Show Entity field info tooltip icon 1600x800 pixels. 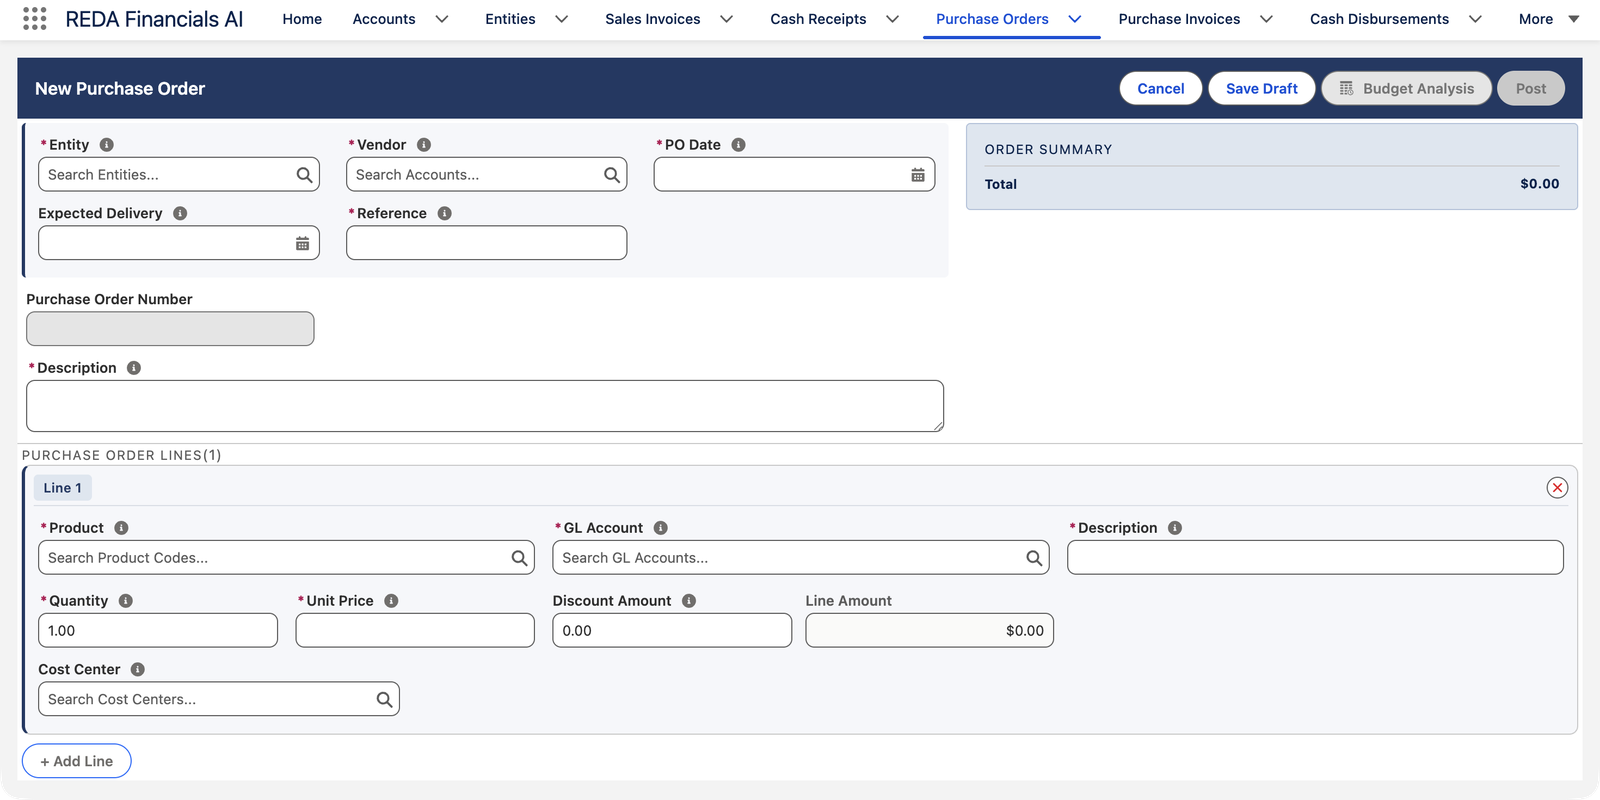click(107, 145)
